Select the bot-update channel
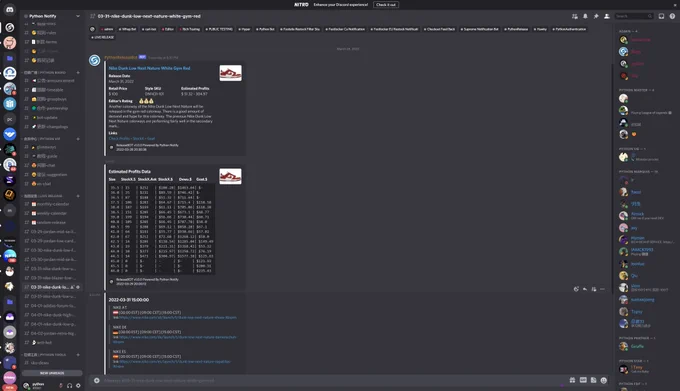Screen dimensions: 680x391 (x=52, y=117)
